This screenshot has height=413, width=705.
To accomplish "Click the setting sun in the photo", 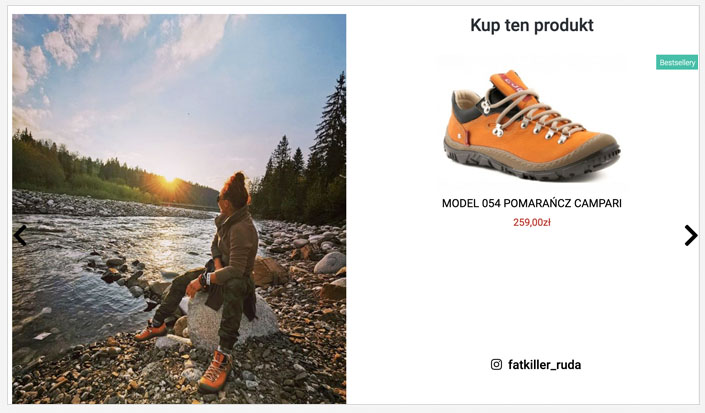I will pyautogui.click(x=170, y=180).
